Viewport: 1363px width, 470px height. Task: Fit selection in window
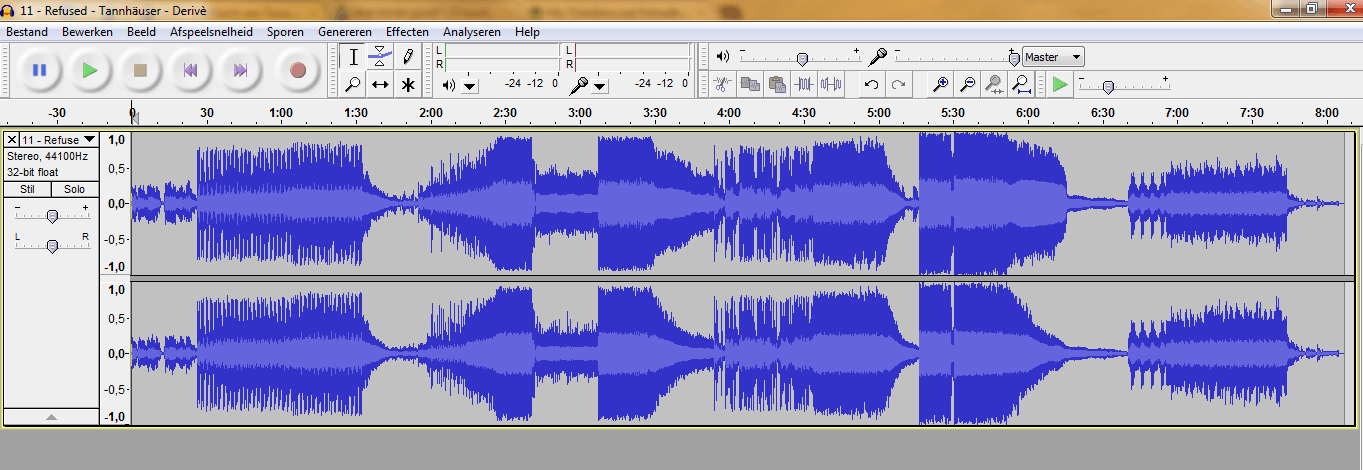[993, 85]
